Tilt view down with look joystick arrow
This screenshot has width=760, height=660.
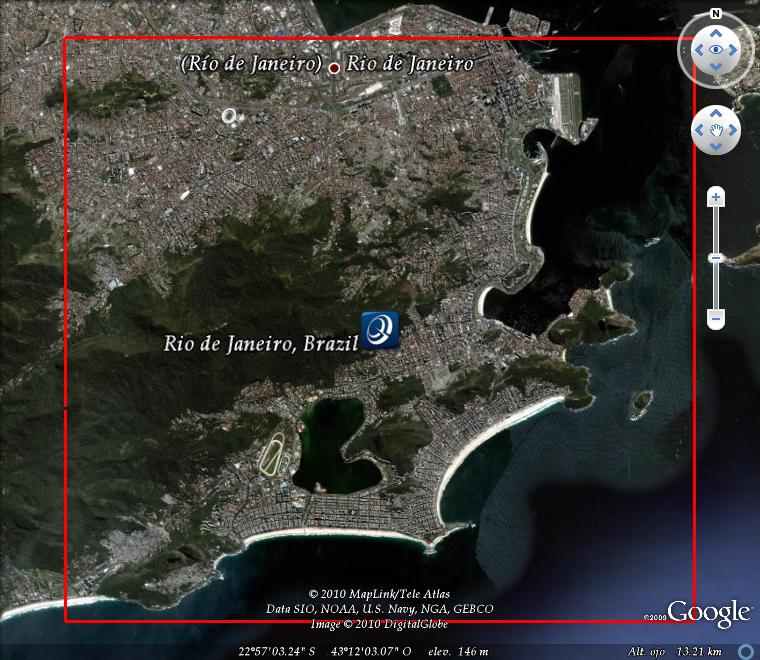tap(716, 68)
